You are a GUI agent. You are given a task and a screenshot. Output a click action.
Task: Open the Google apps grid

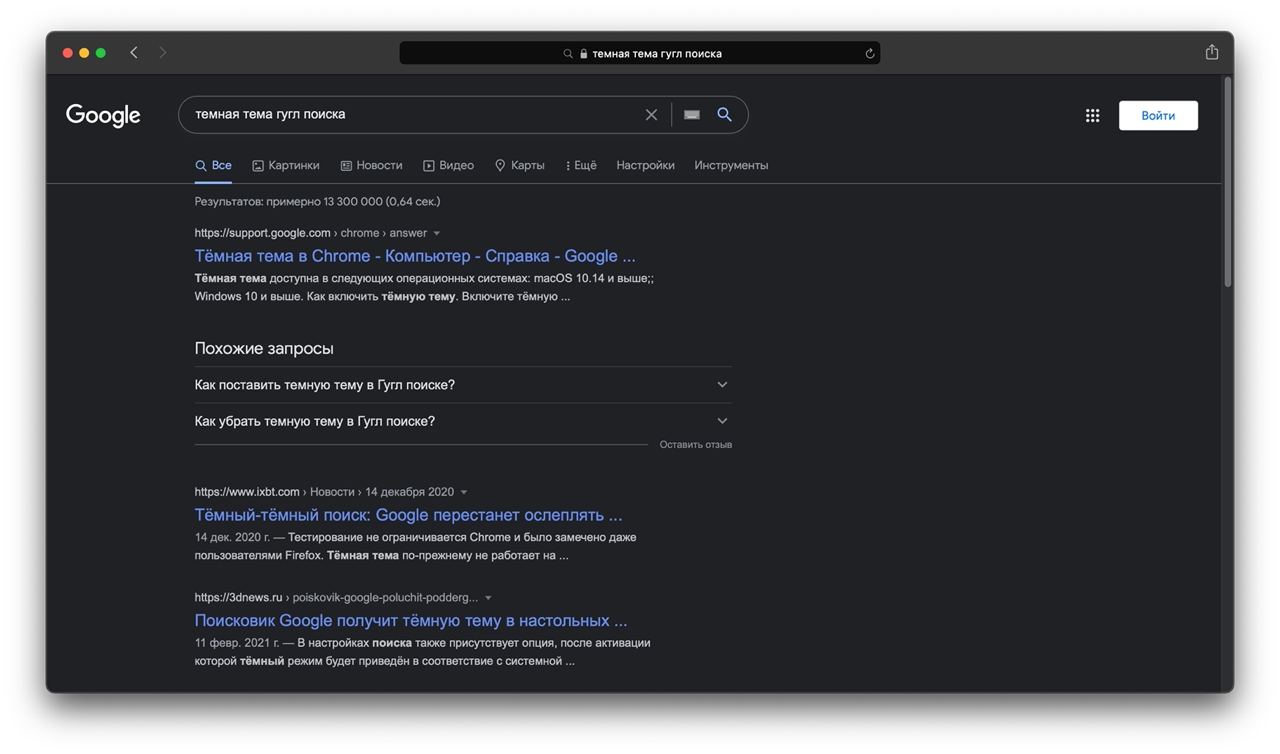1092,116
